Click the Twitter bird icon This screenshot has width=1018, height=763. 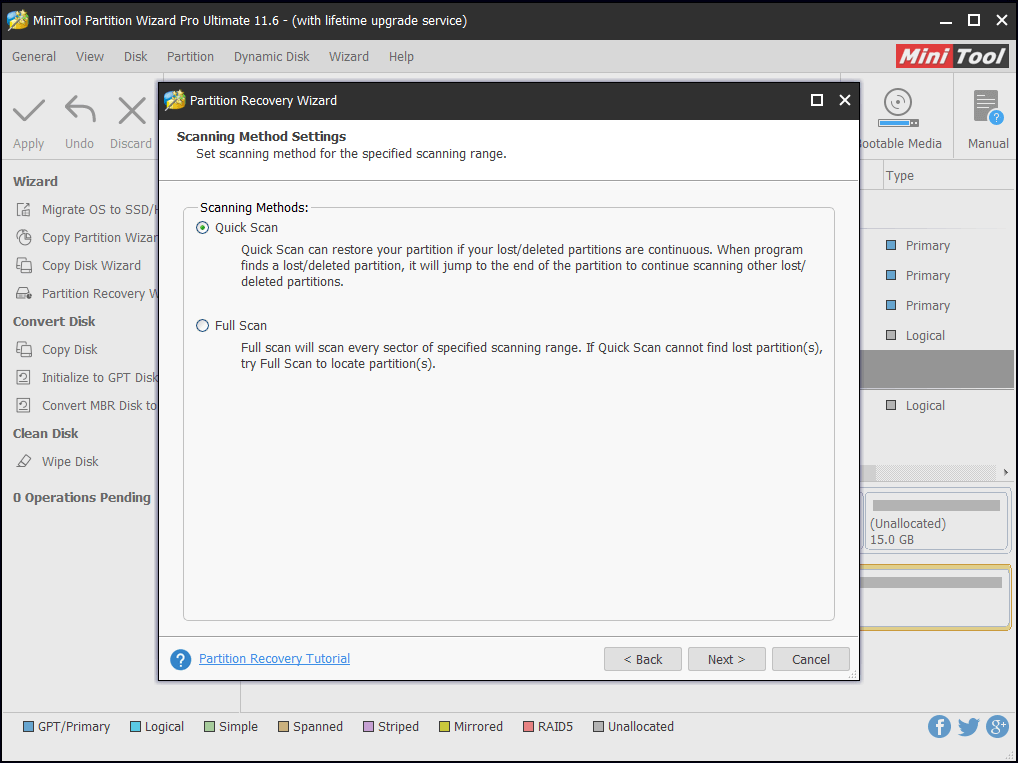click(x=968, y=726)
